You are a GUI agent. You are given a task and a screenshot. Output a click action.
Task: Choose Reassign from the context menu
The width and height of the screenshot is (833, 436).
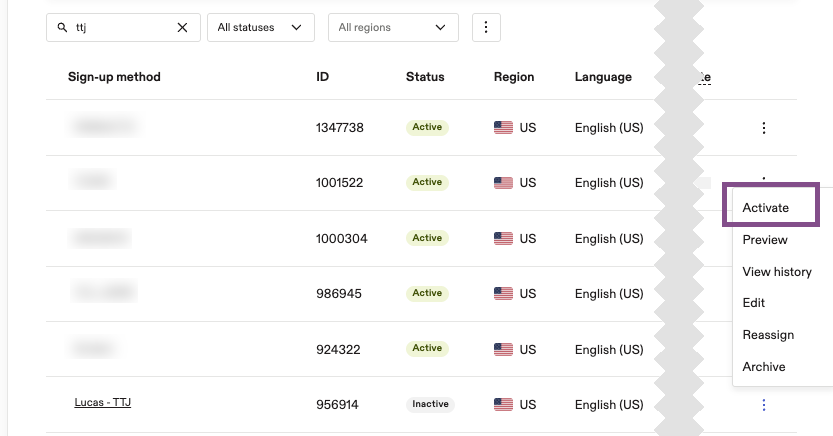click(768, 335)
